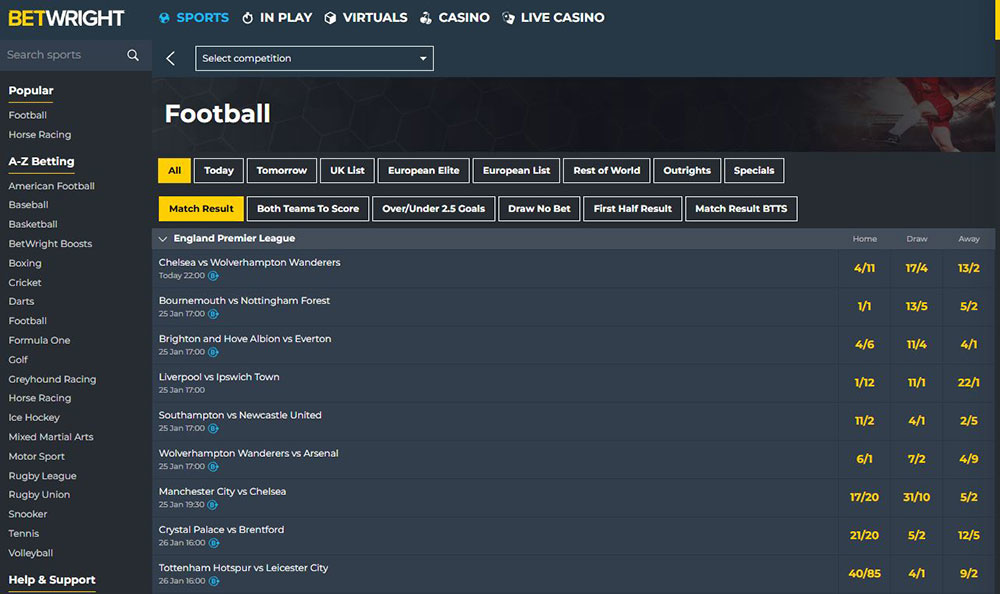Switch to the European List tab
The image size is (1000, 594).
[517, 170]
